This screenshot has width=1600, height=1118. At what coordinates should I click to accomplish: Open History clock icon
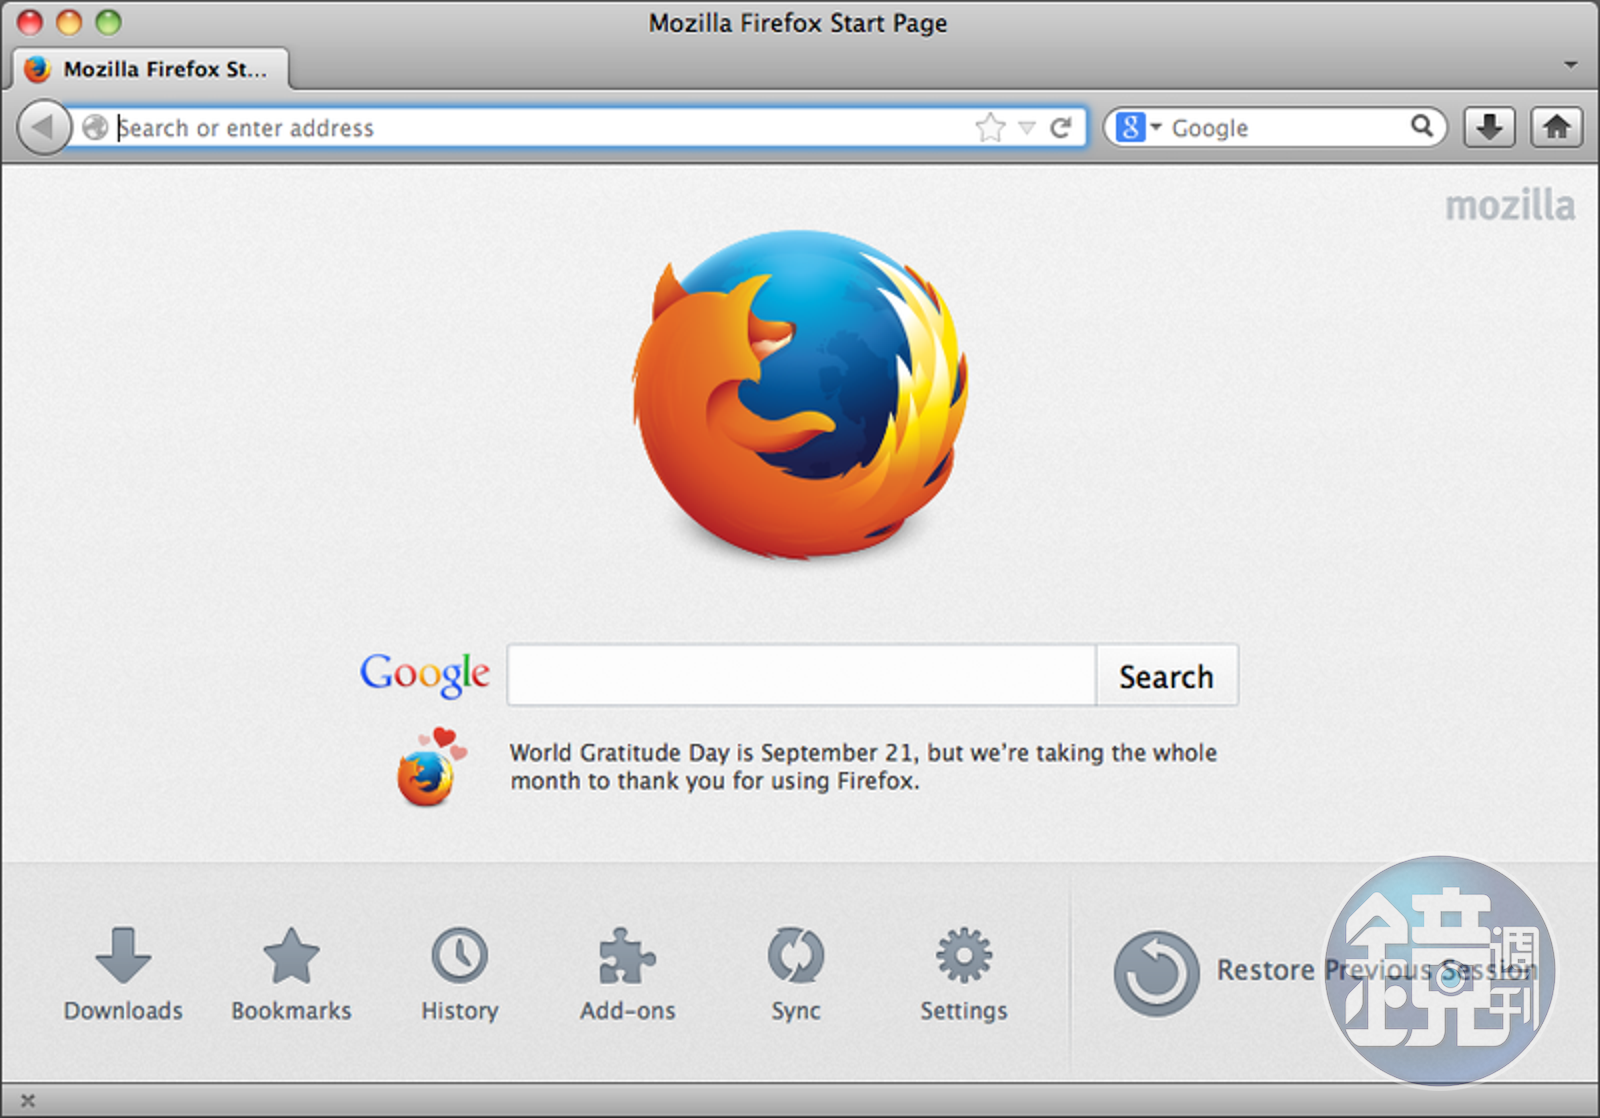click(x=459, y=957)
